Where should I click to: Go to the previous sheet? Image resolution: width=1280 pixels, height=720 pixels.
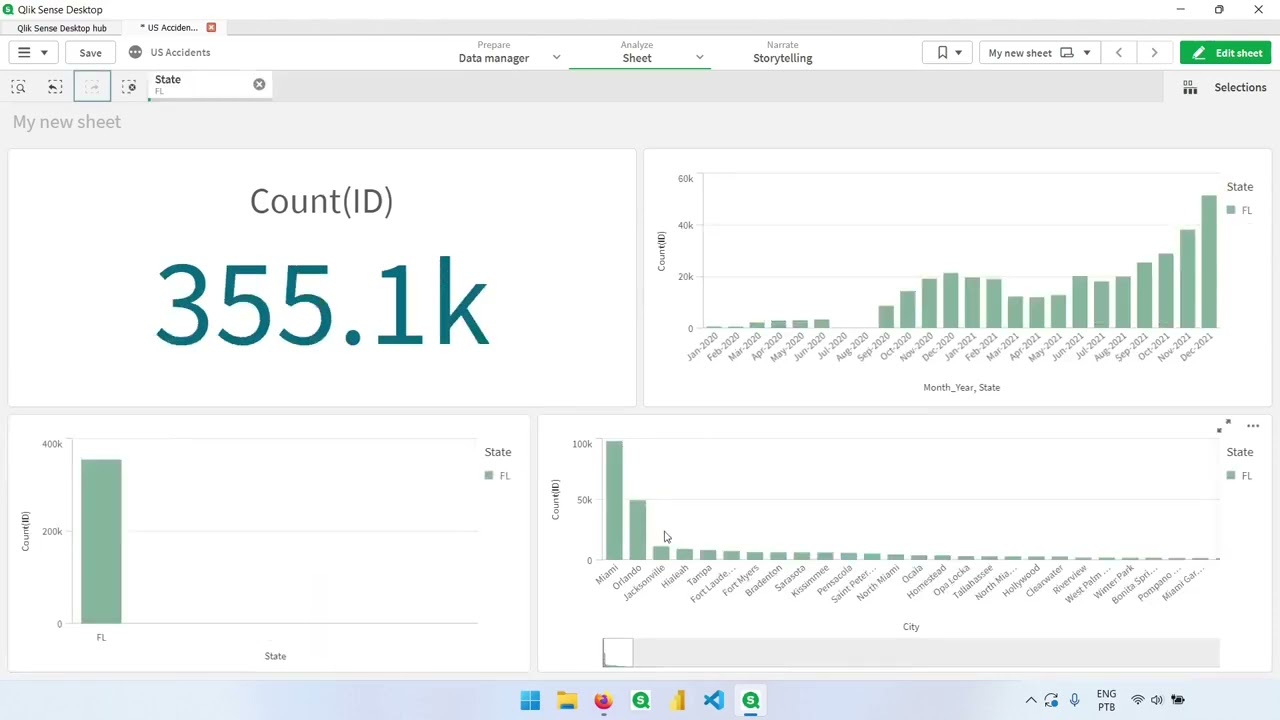[x=1119, y=53]
